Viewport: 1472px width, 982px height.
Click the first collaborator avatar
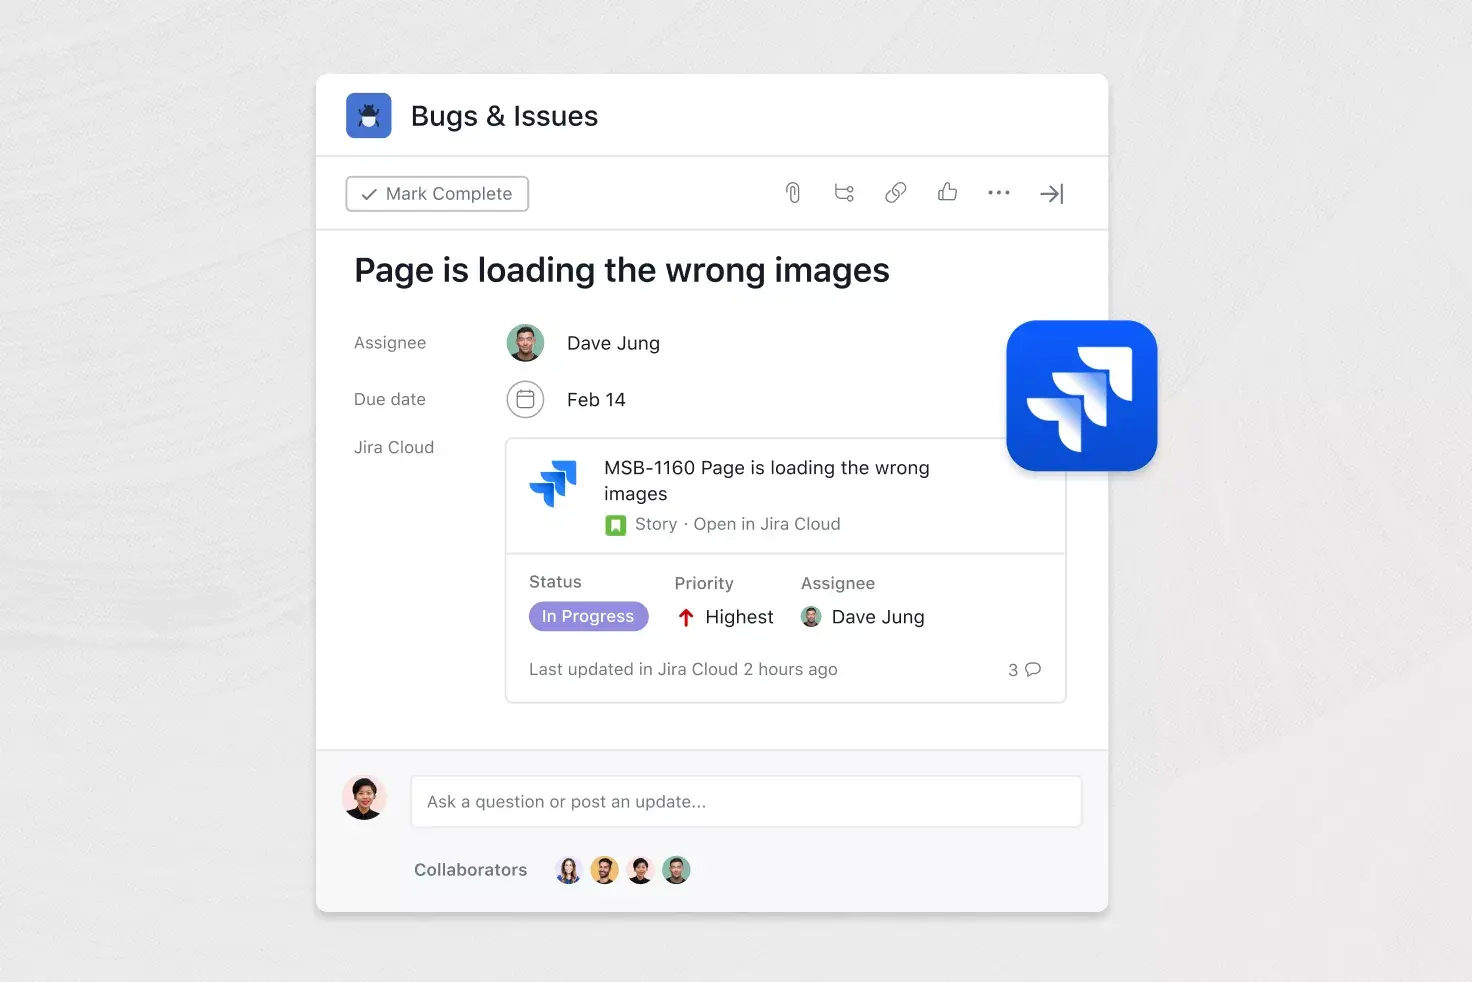568,869
